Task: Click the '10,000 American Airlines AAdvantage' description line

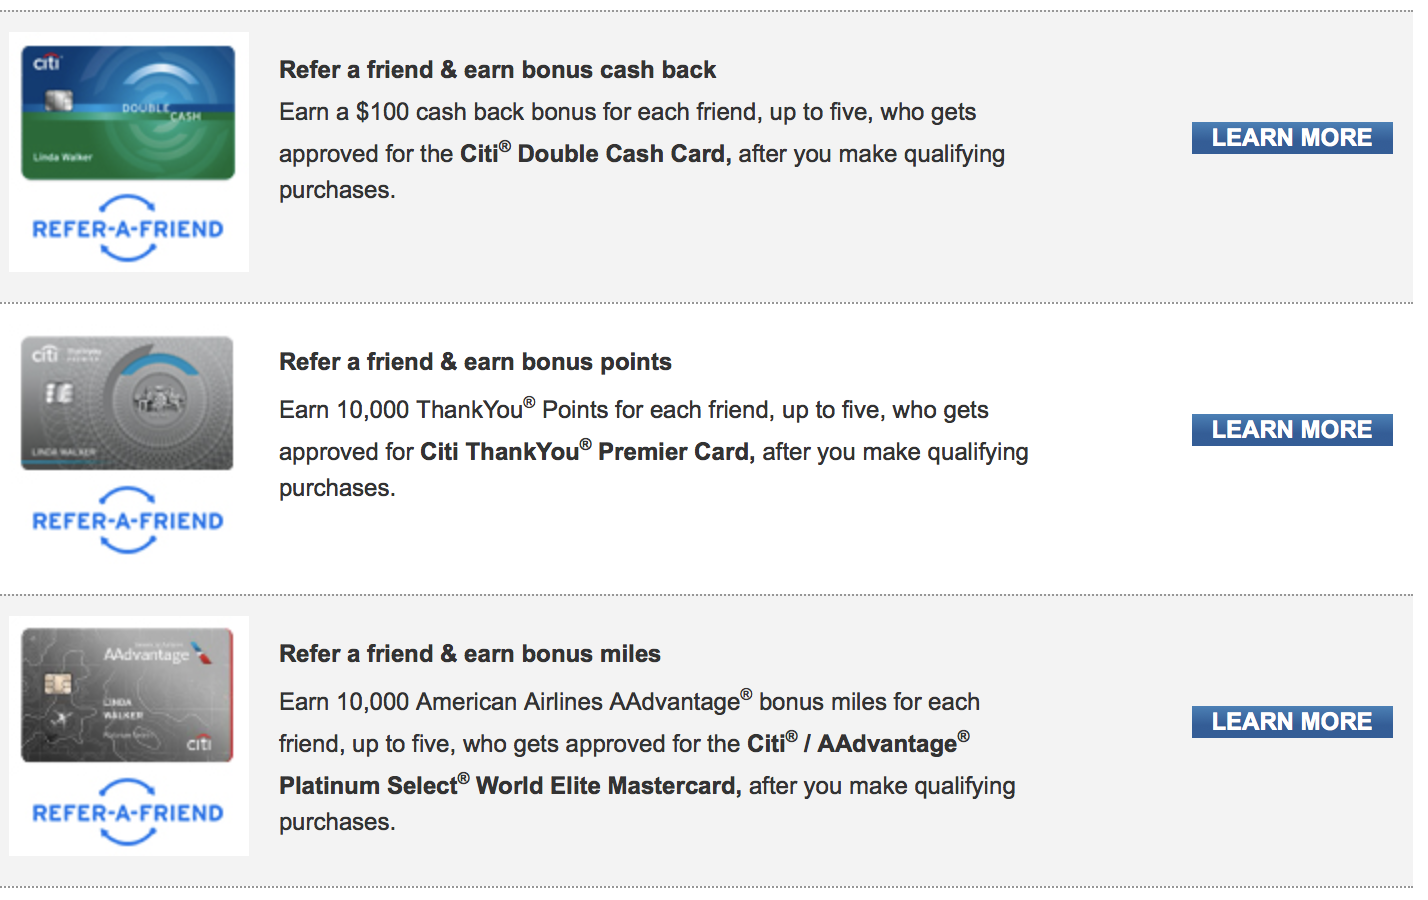Action: pyautogui.click(x=629, y=701)
